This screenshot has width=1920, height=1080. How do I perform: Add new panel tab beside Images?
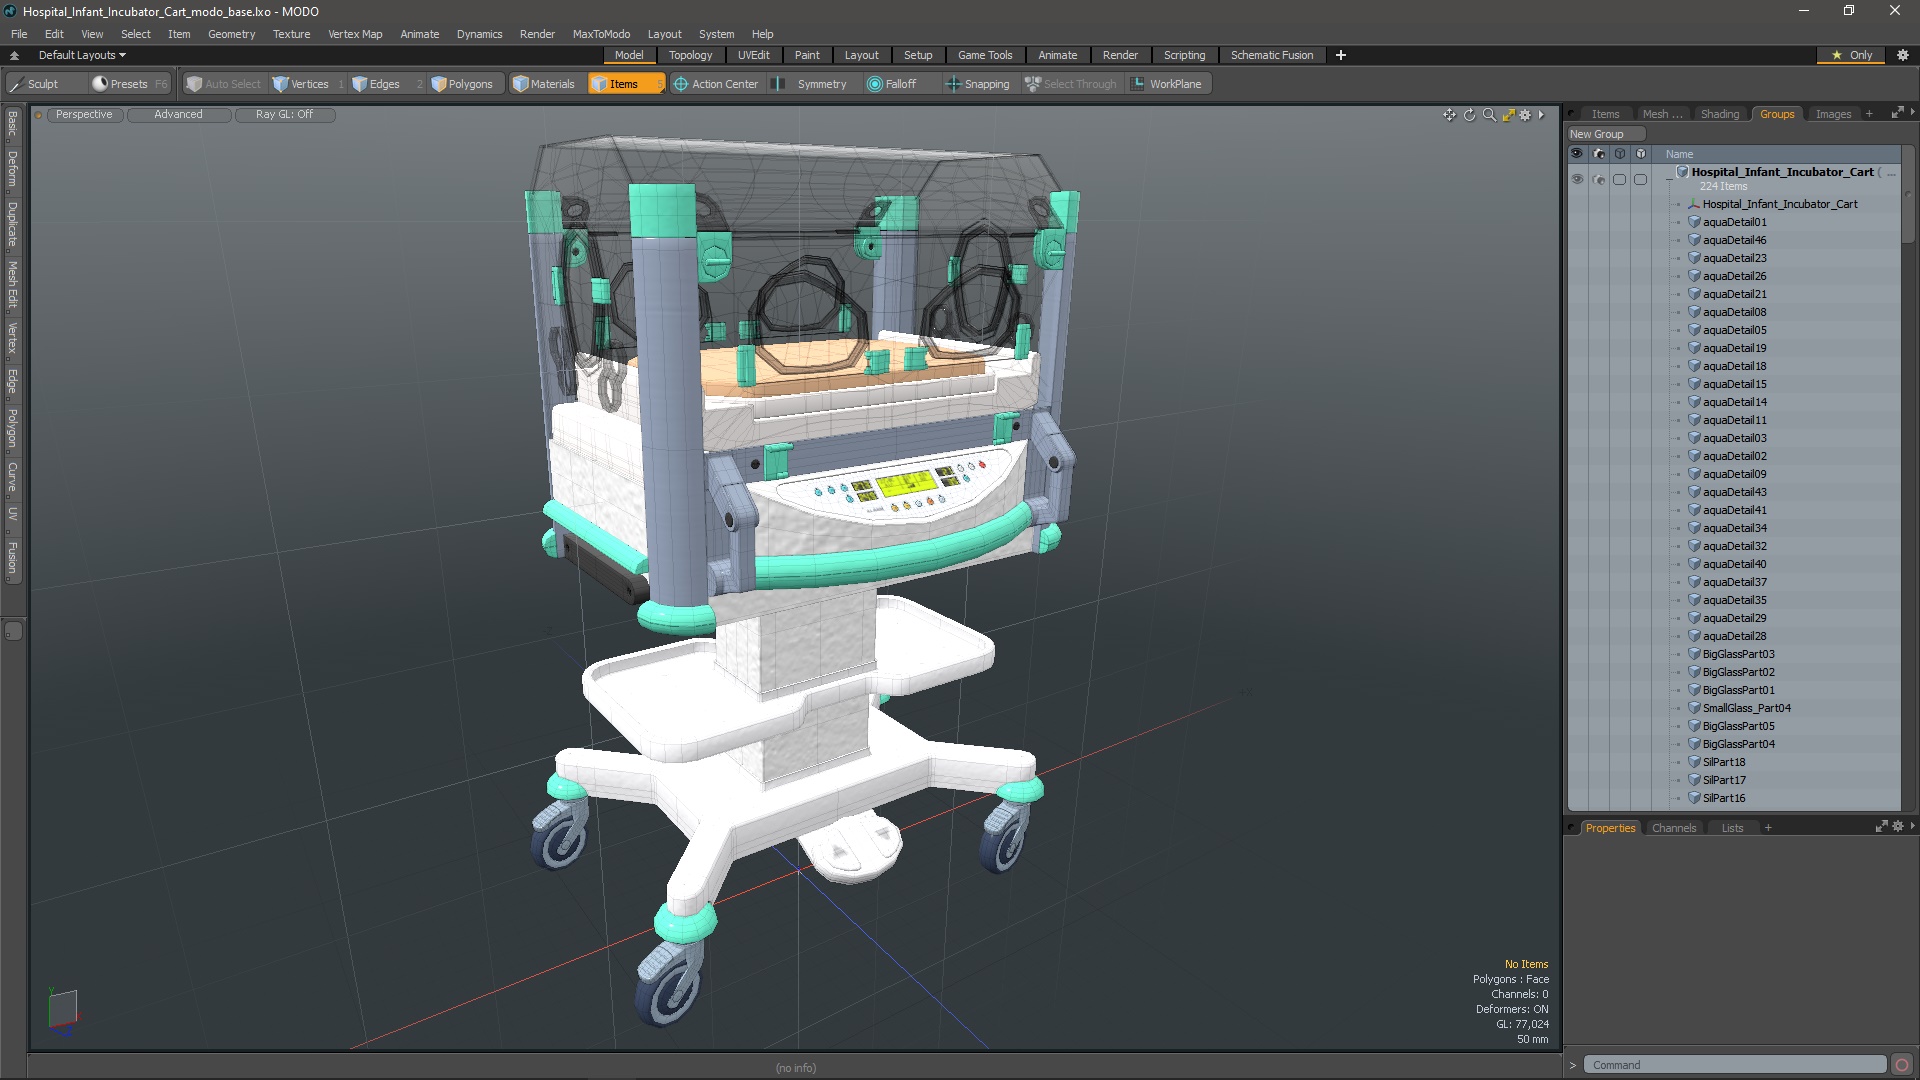point(1869,114)
